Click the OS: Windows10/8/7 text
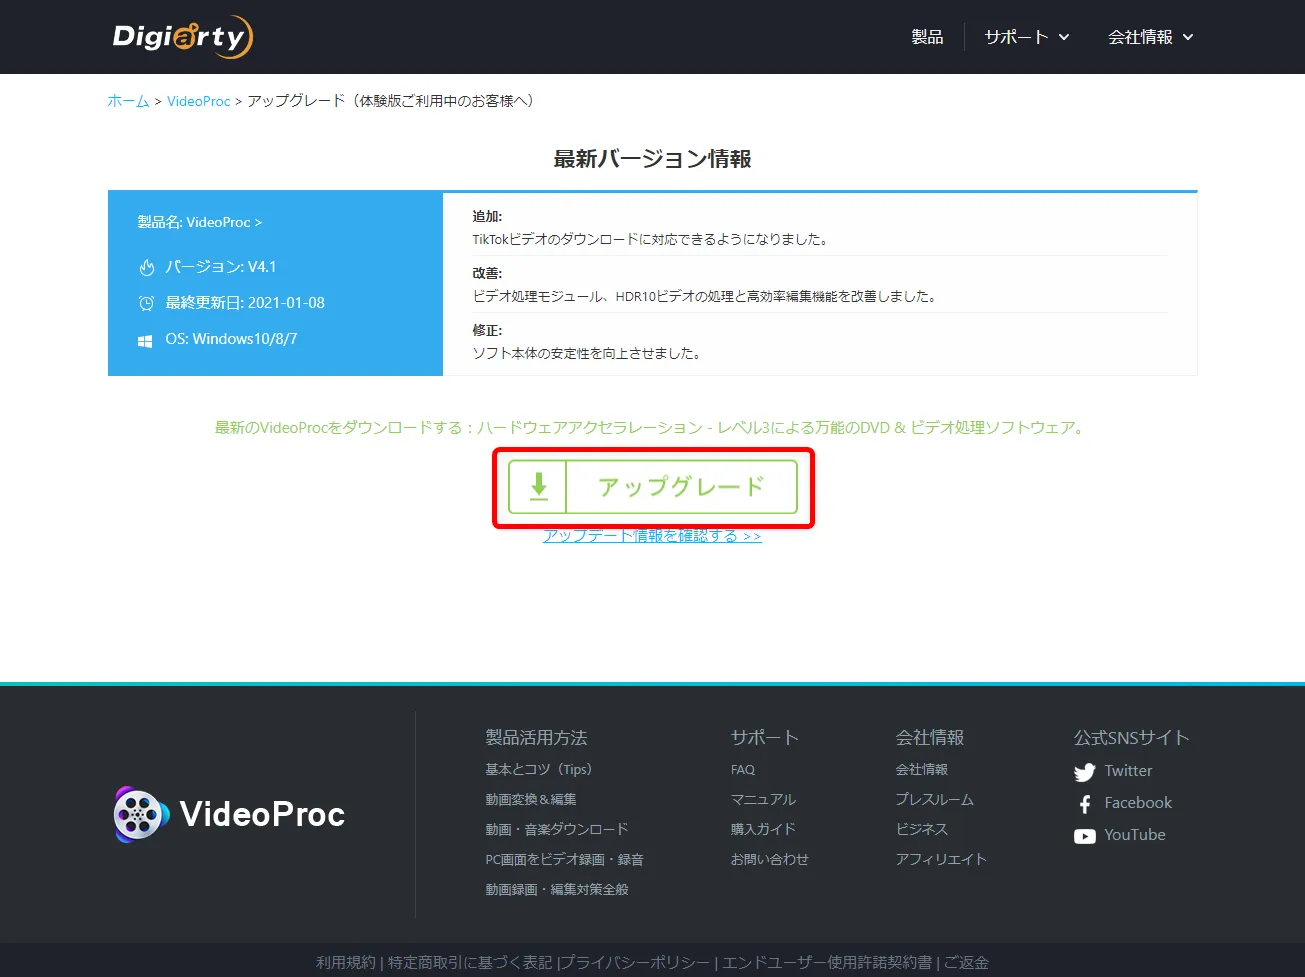The width and height of the screenshot is (1305, 977). [x=231, y=339]
